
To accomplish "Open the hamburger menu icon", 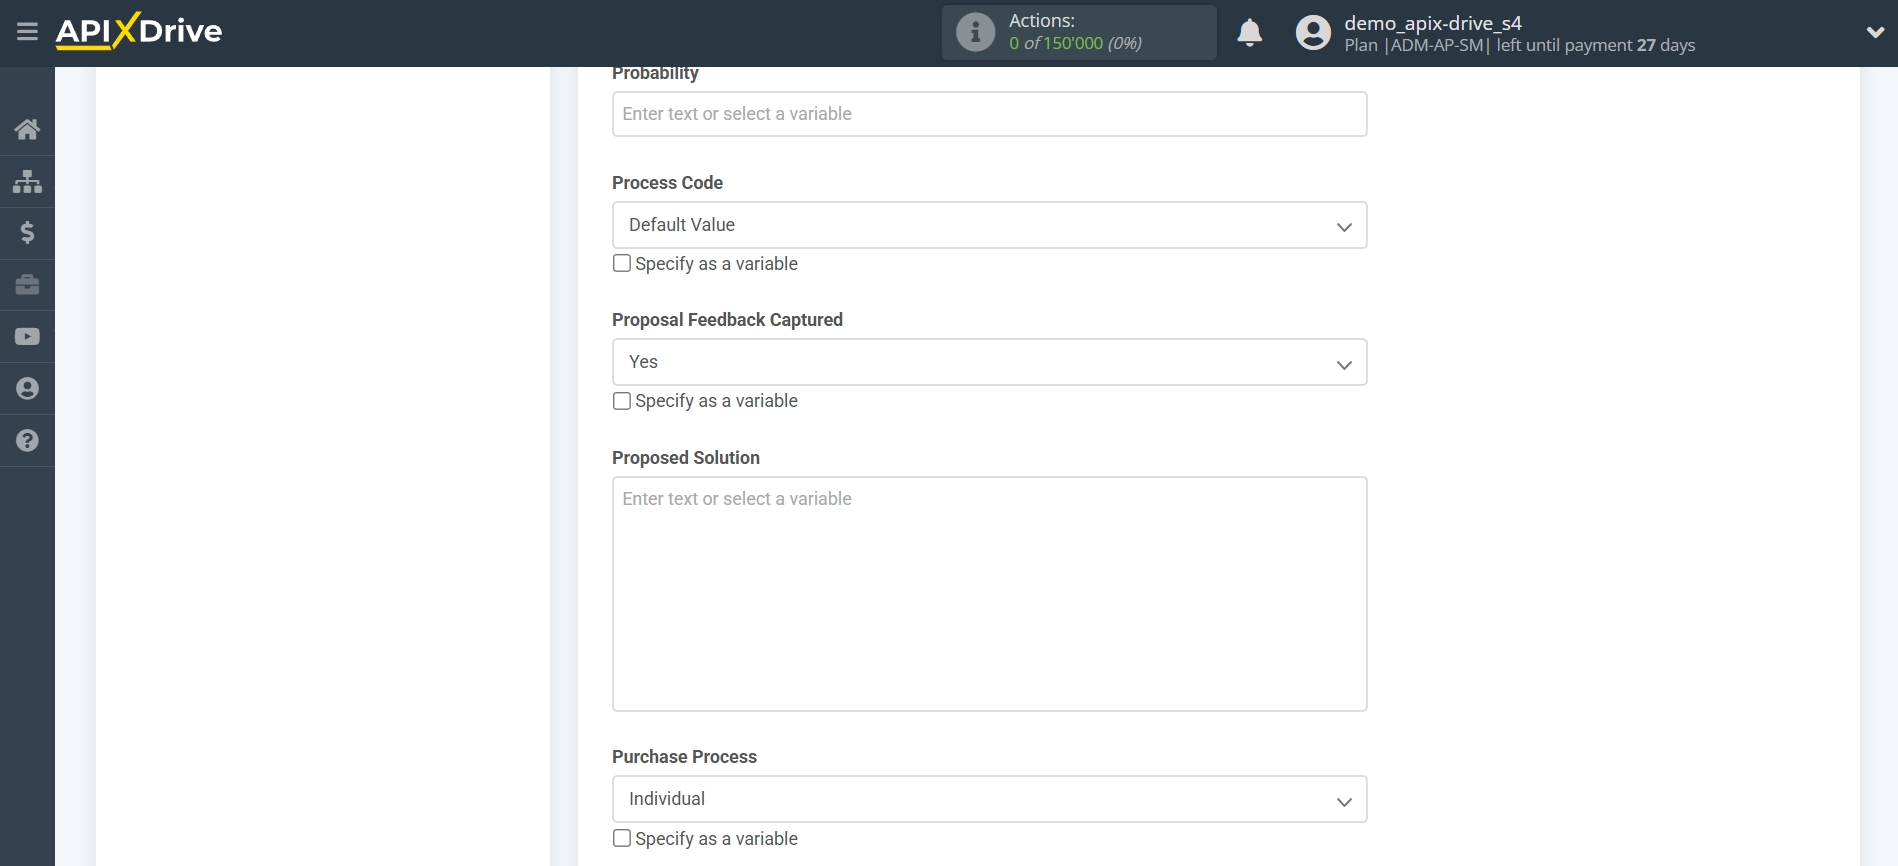I will (x=27, y=32).
